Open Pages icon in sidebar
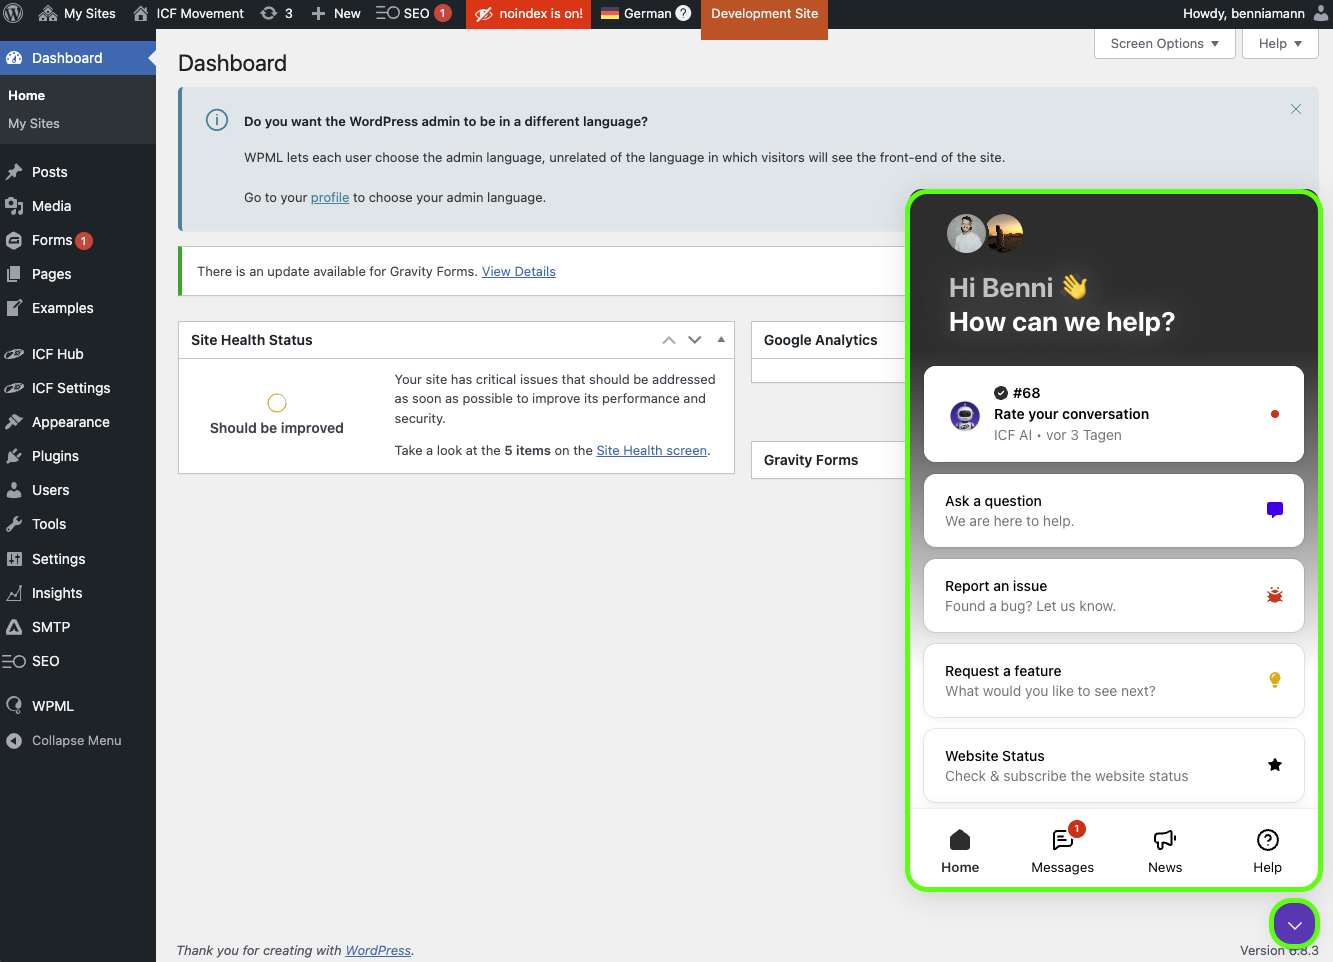Viewport: 1333px width, 962px height. tap(14, 274)
